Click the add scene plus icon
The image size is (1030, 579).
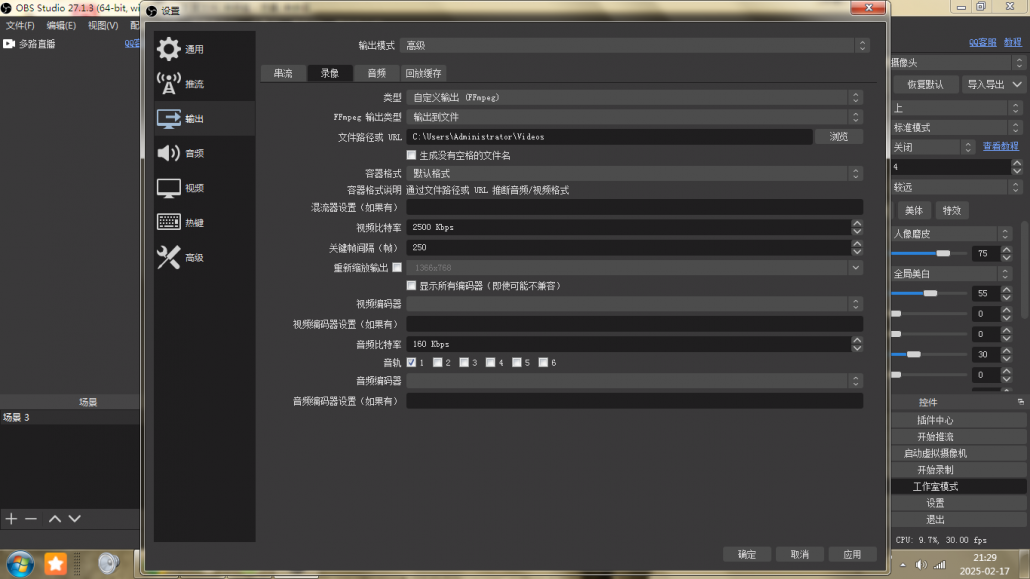pyautogui.click(x=11, y=519)
